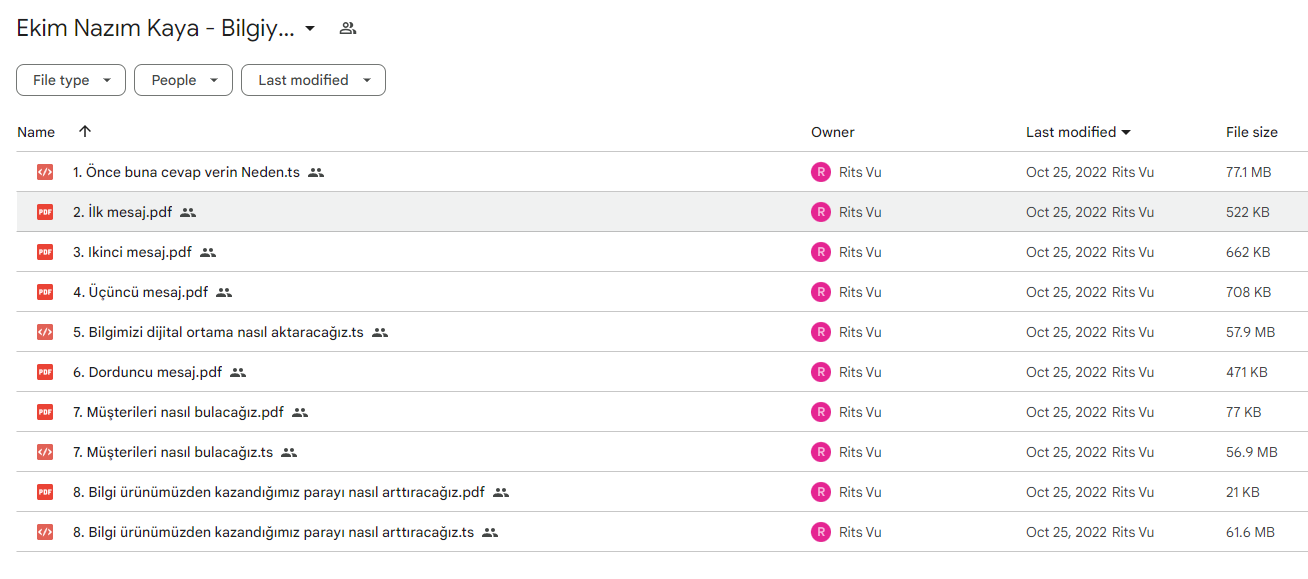
Task: Click the PDF icon of Dorduncu mesaj.pdf
Action: click(45, 372)
